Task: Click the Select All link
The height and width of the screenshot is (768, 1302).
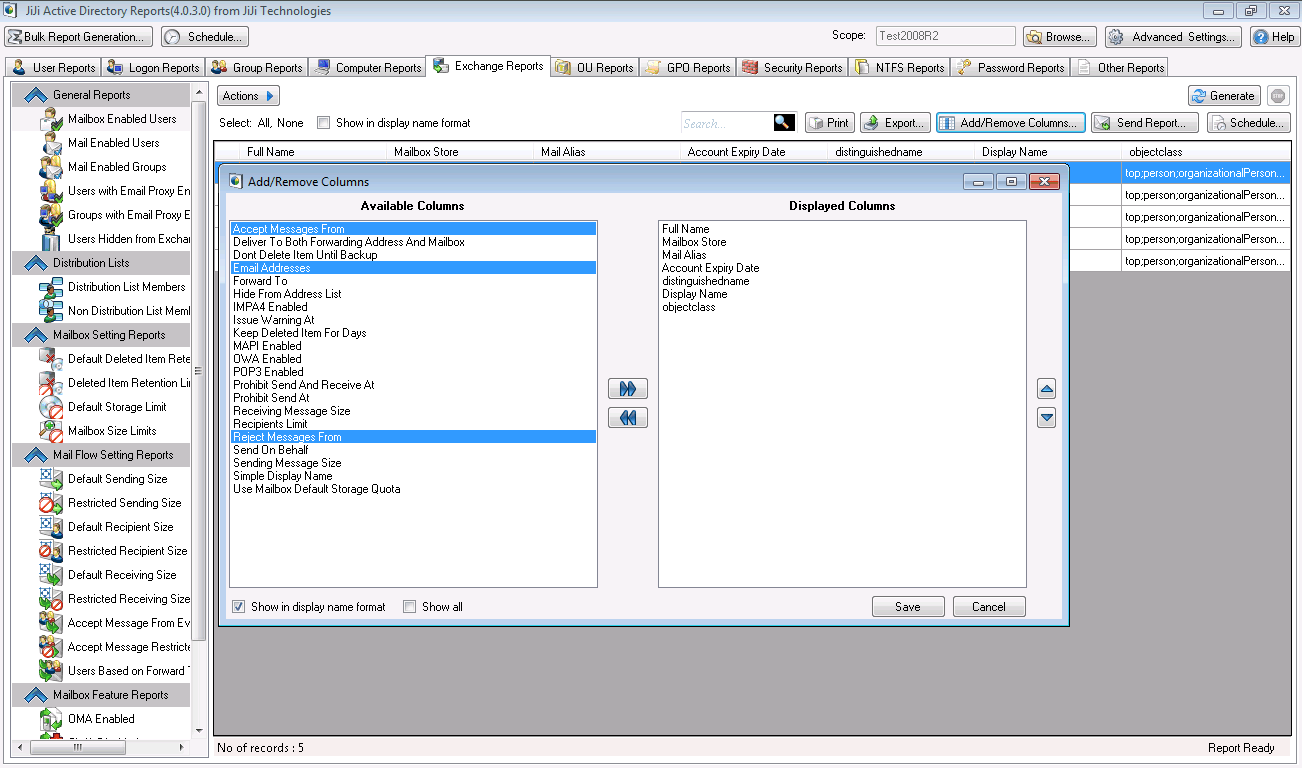Action: 265,123
